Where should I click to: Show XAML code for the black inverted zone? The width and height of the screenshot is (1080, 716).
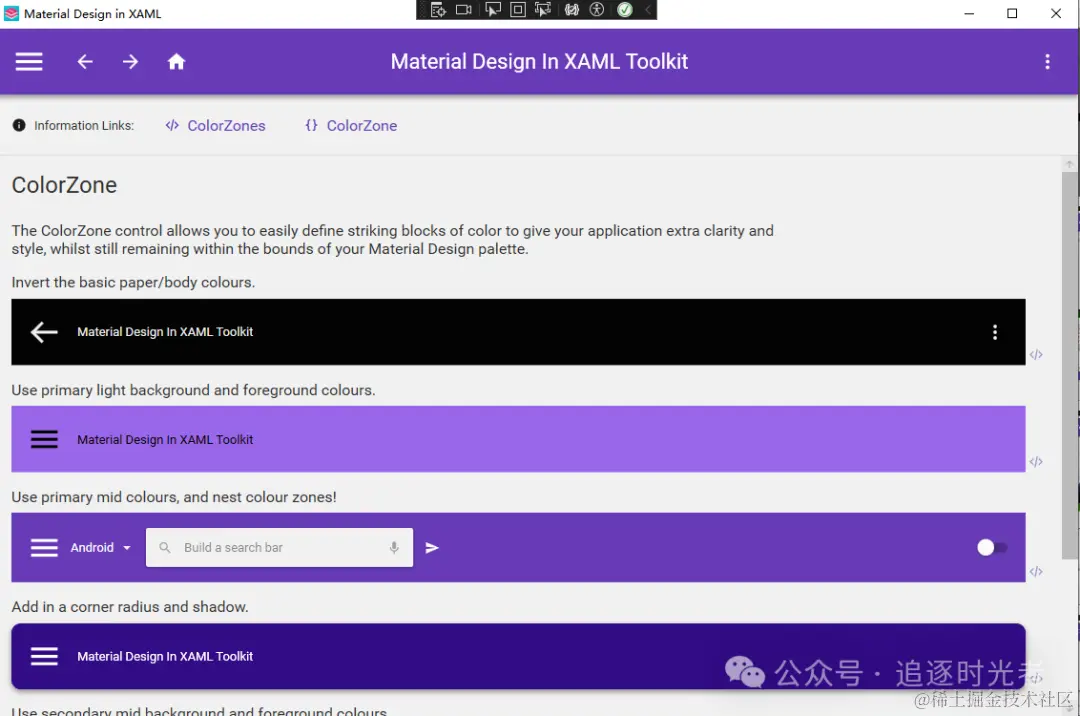tap(1036, 355)
